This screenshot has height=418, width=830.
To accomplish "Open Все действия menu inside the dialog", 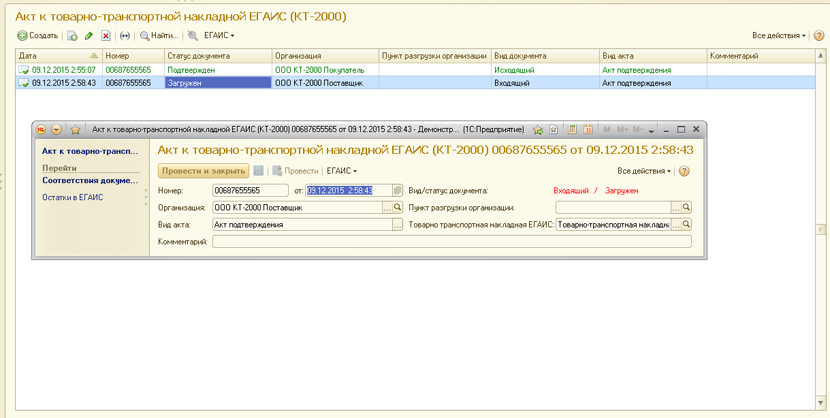I will coord(644,171).
